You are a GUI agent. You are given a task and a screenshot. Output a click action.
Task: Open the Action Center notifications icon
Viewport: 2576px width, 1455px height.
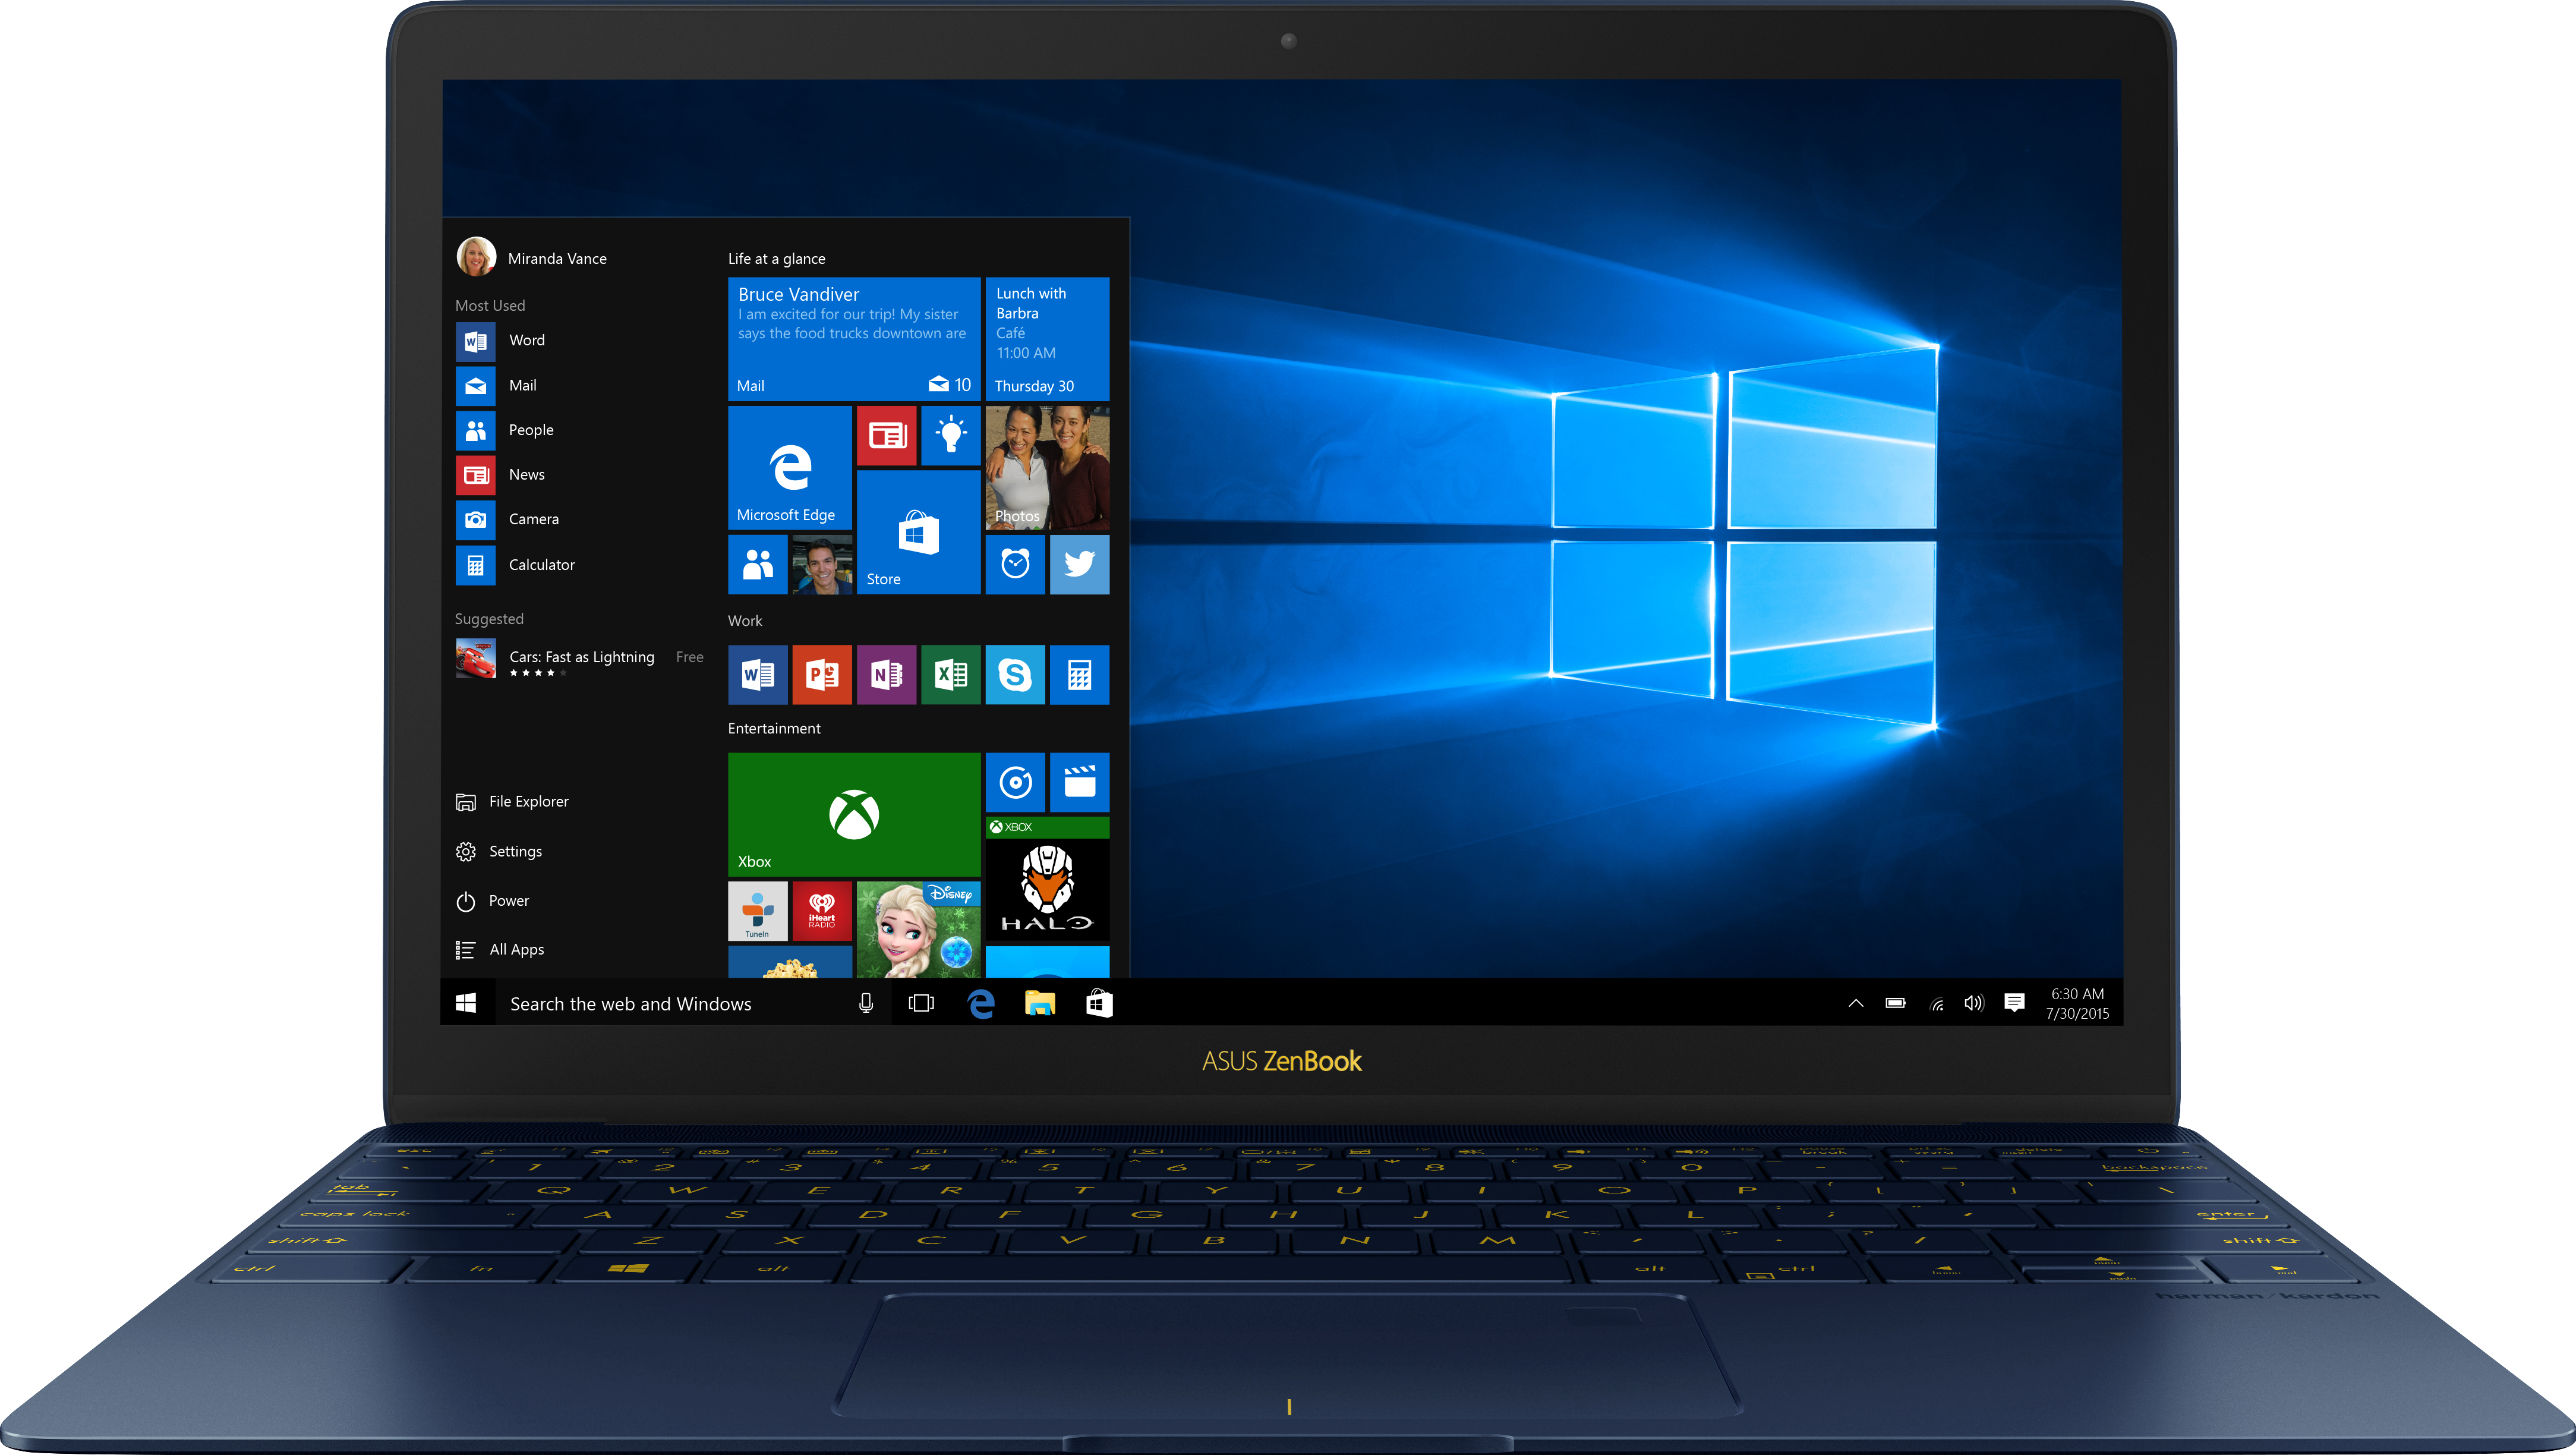pyautogui.click(x=2014, y=1003)
